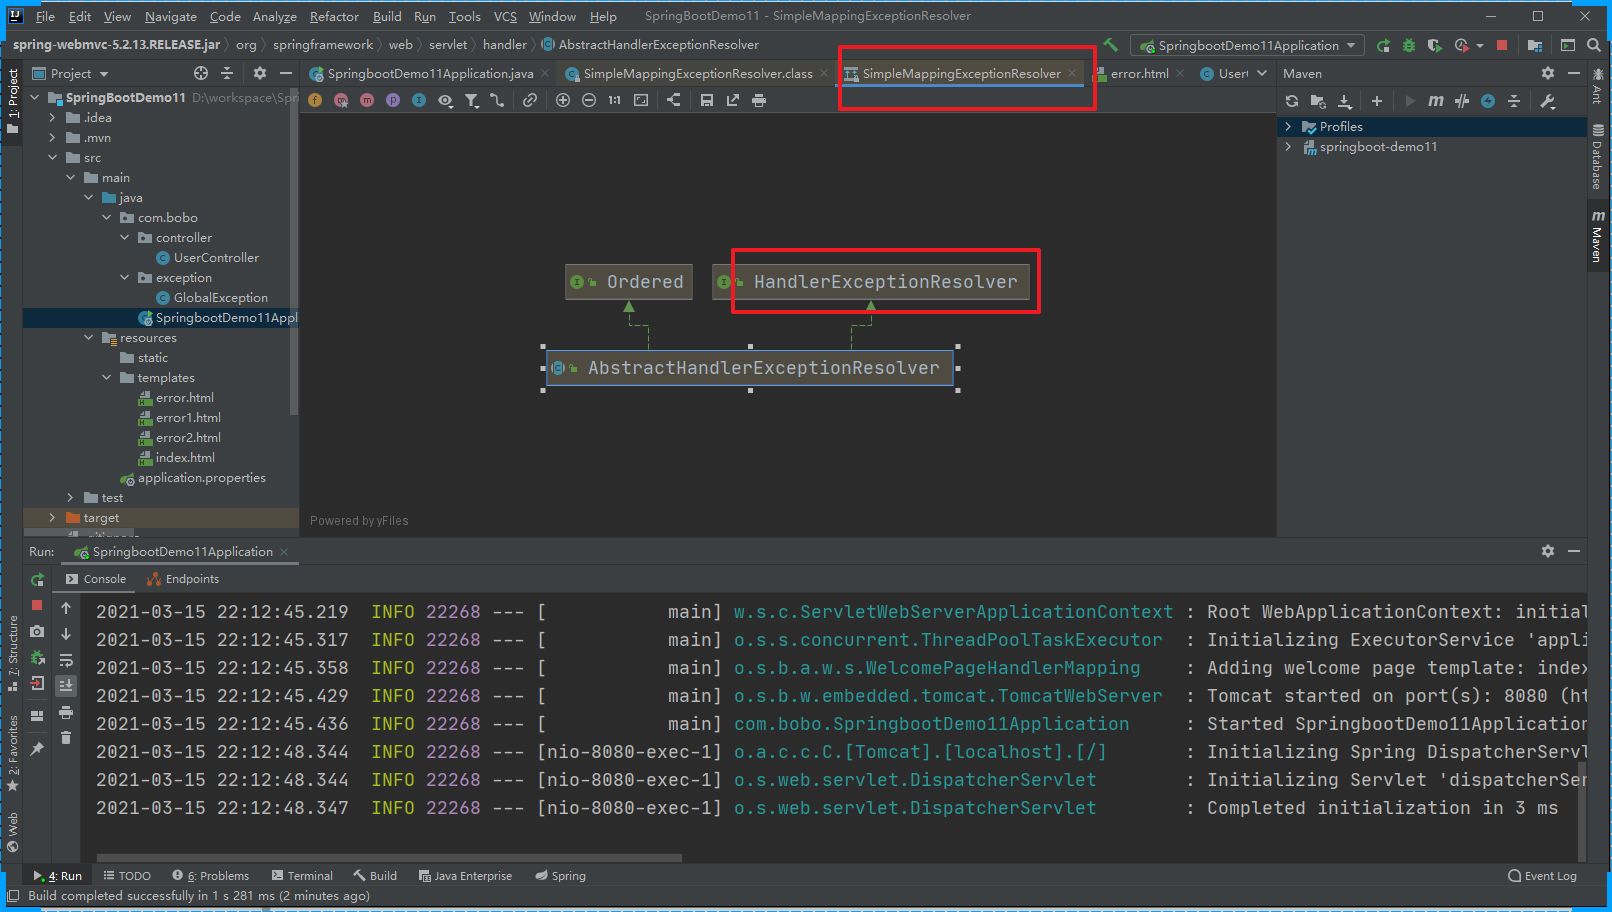Toggle Properties visibility in diagram toolbar
The width and height of the screenshot is (1612, 912).
393,100
